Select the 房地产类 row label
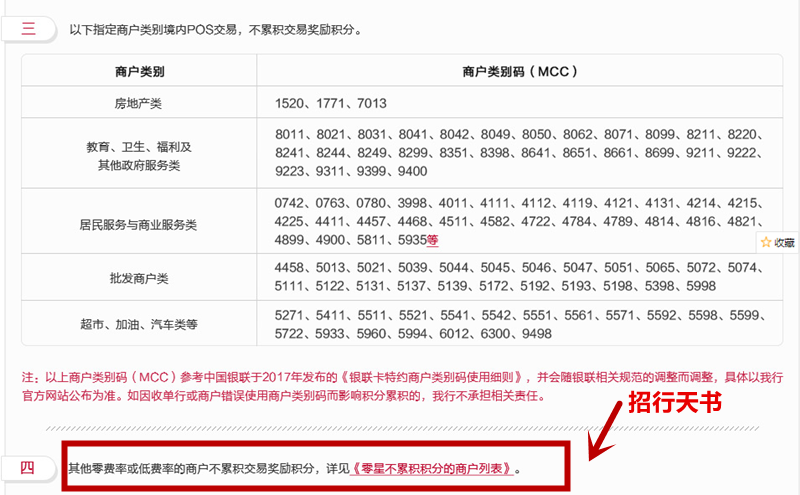 click(138, 104)
